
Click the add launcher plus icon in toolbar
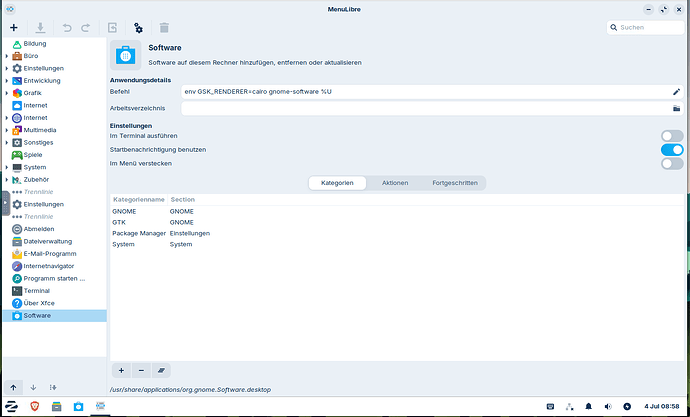coord(14,28)
